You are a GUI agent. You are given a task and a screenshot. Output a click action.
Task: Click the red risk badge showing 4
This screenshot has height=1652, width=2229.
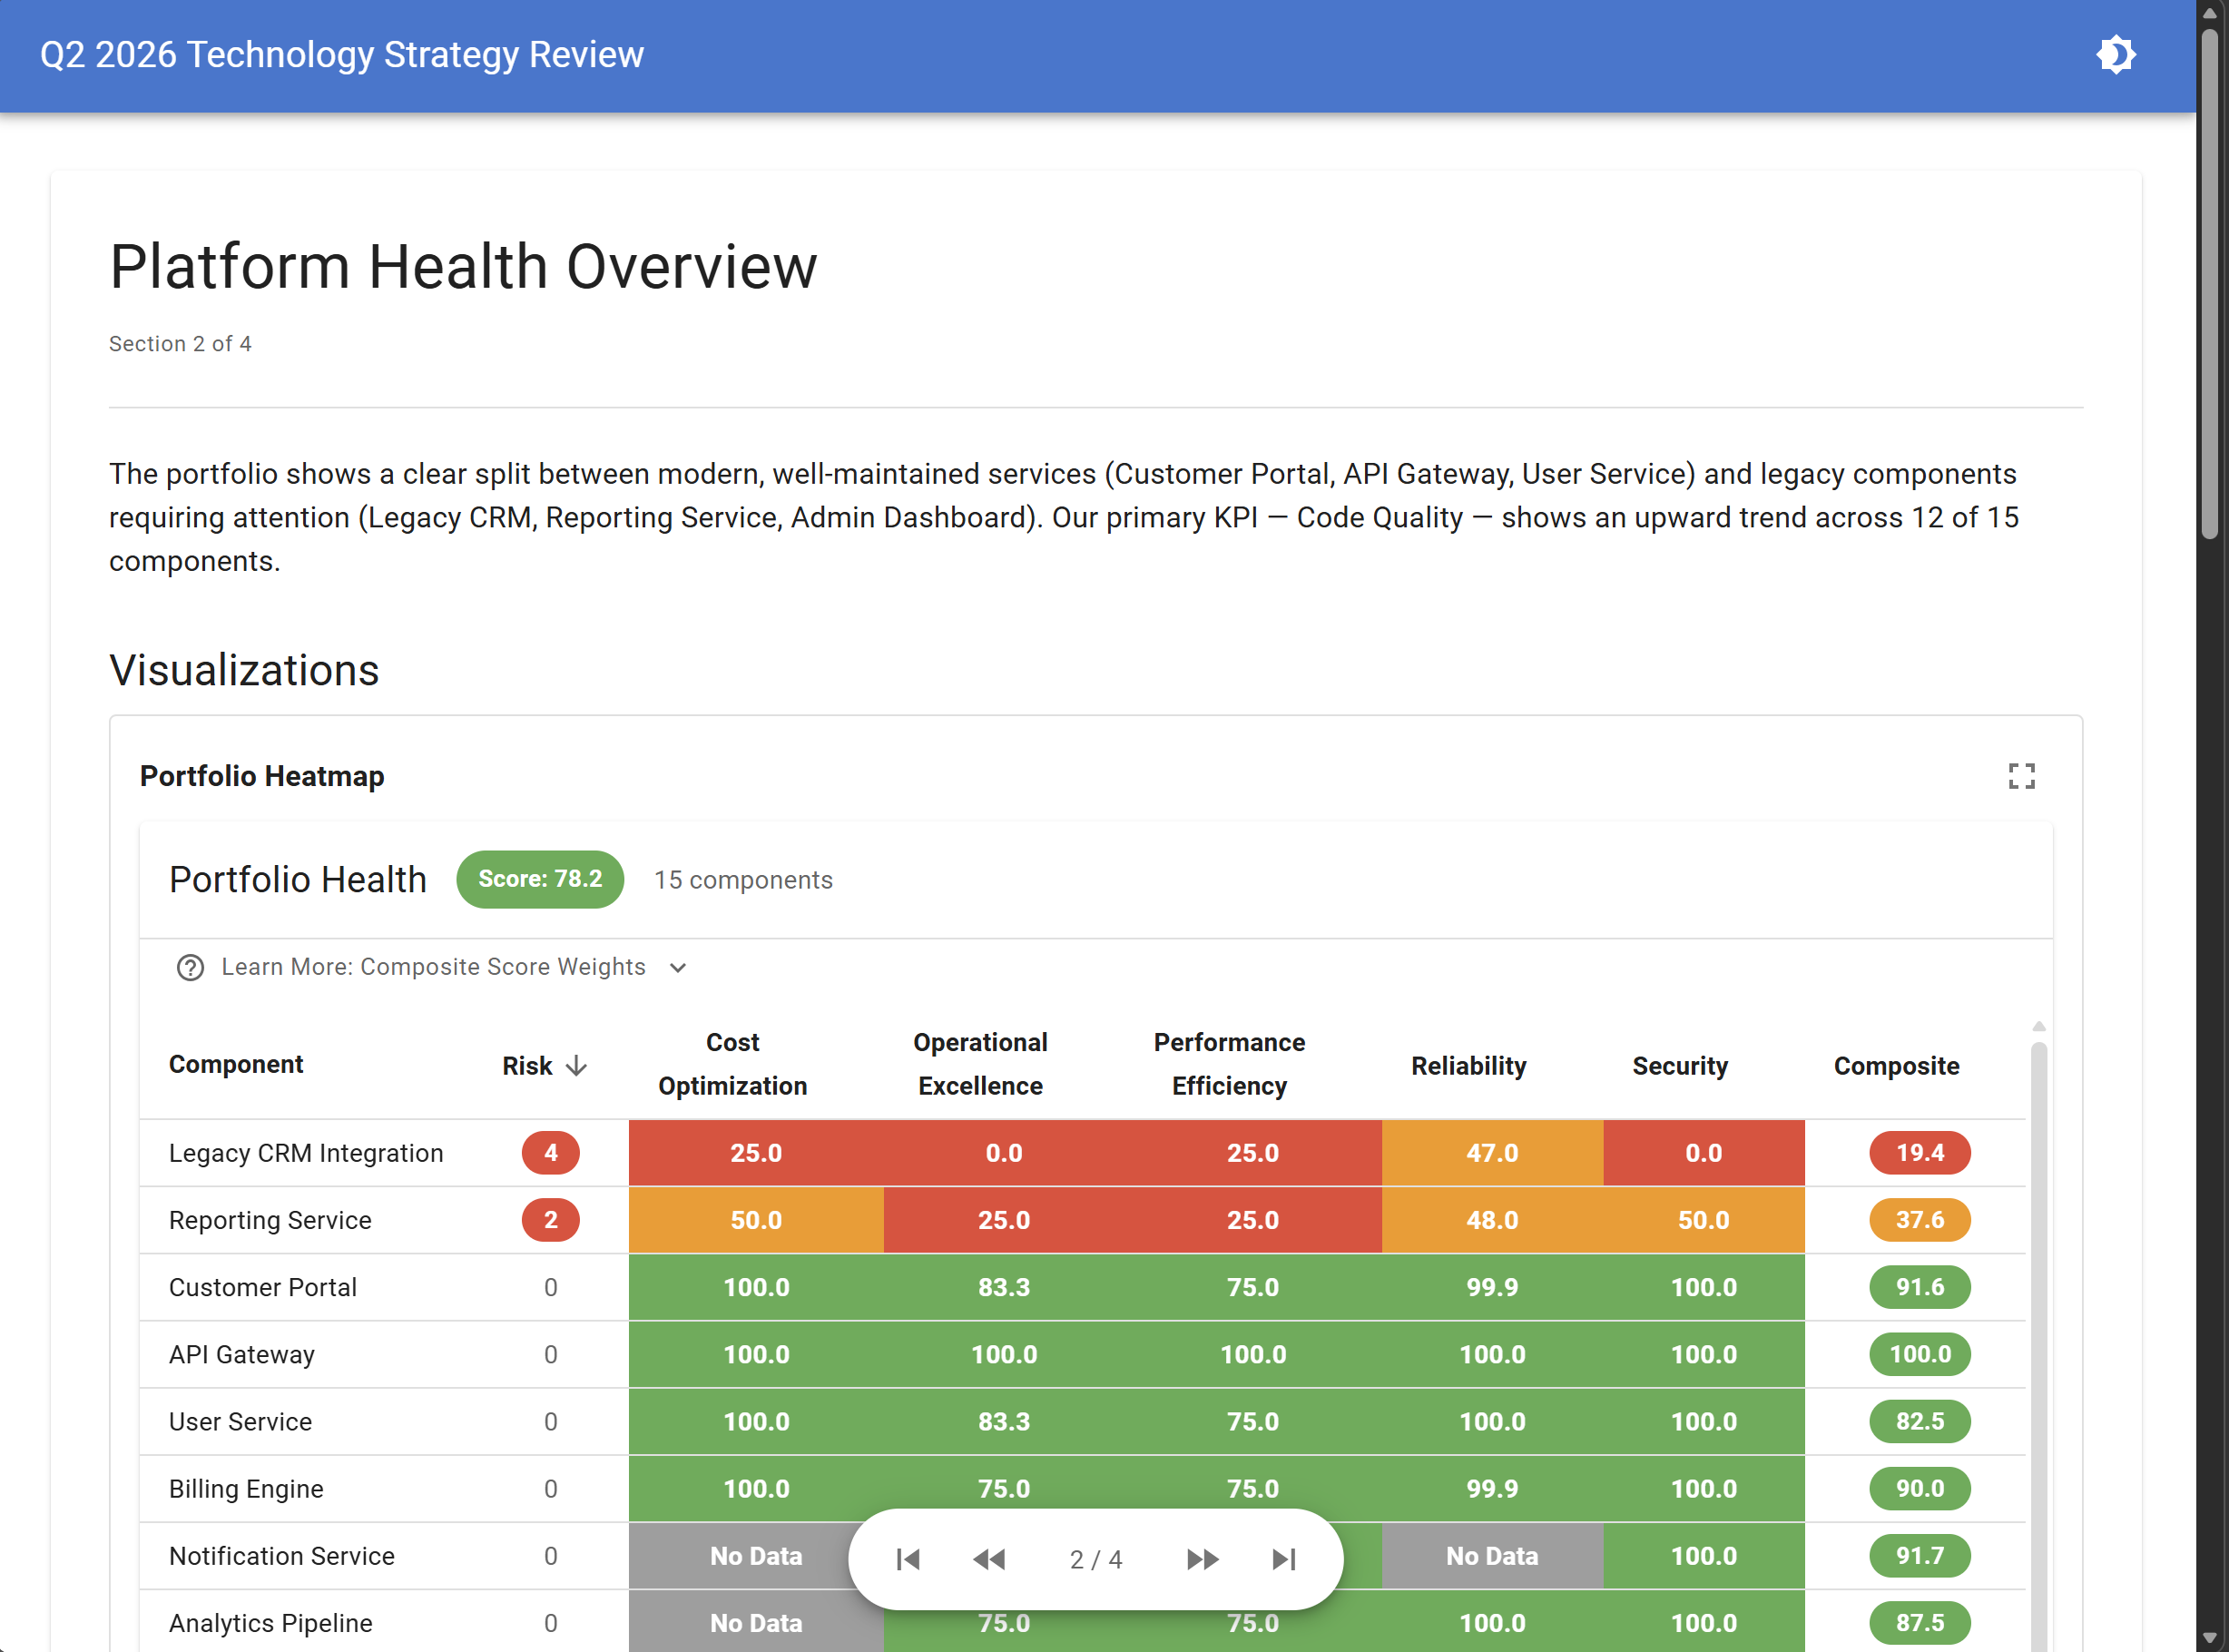click(x=550, y=1153)
